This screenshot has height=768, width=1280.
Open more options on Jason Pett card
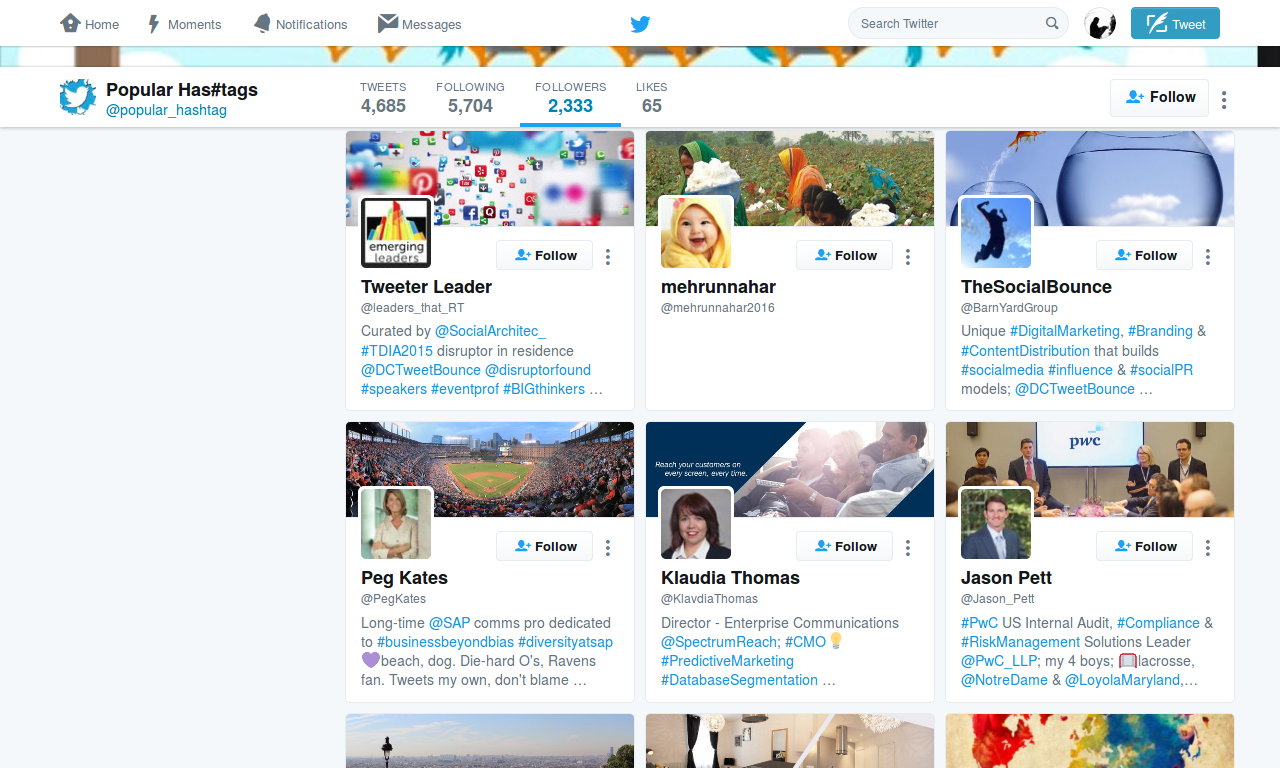[1208, 548]
